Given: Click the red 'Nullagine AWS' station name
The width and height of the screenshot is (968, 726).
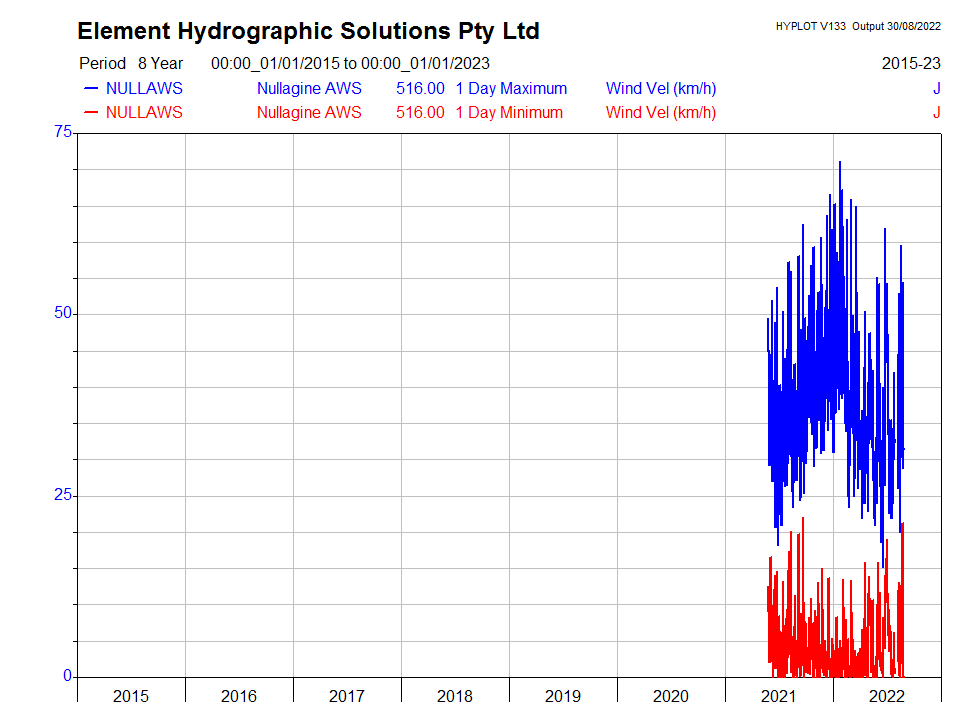Looking at the screenshot, I should (x=309, y=112).
